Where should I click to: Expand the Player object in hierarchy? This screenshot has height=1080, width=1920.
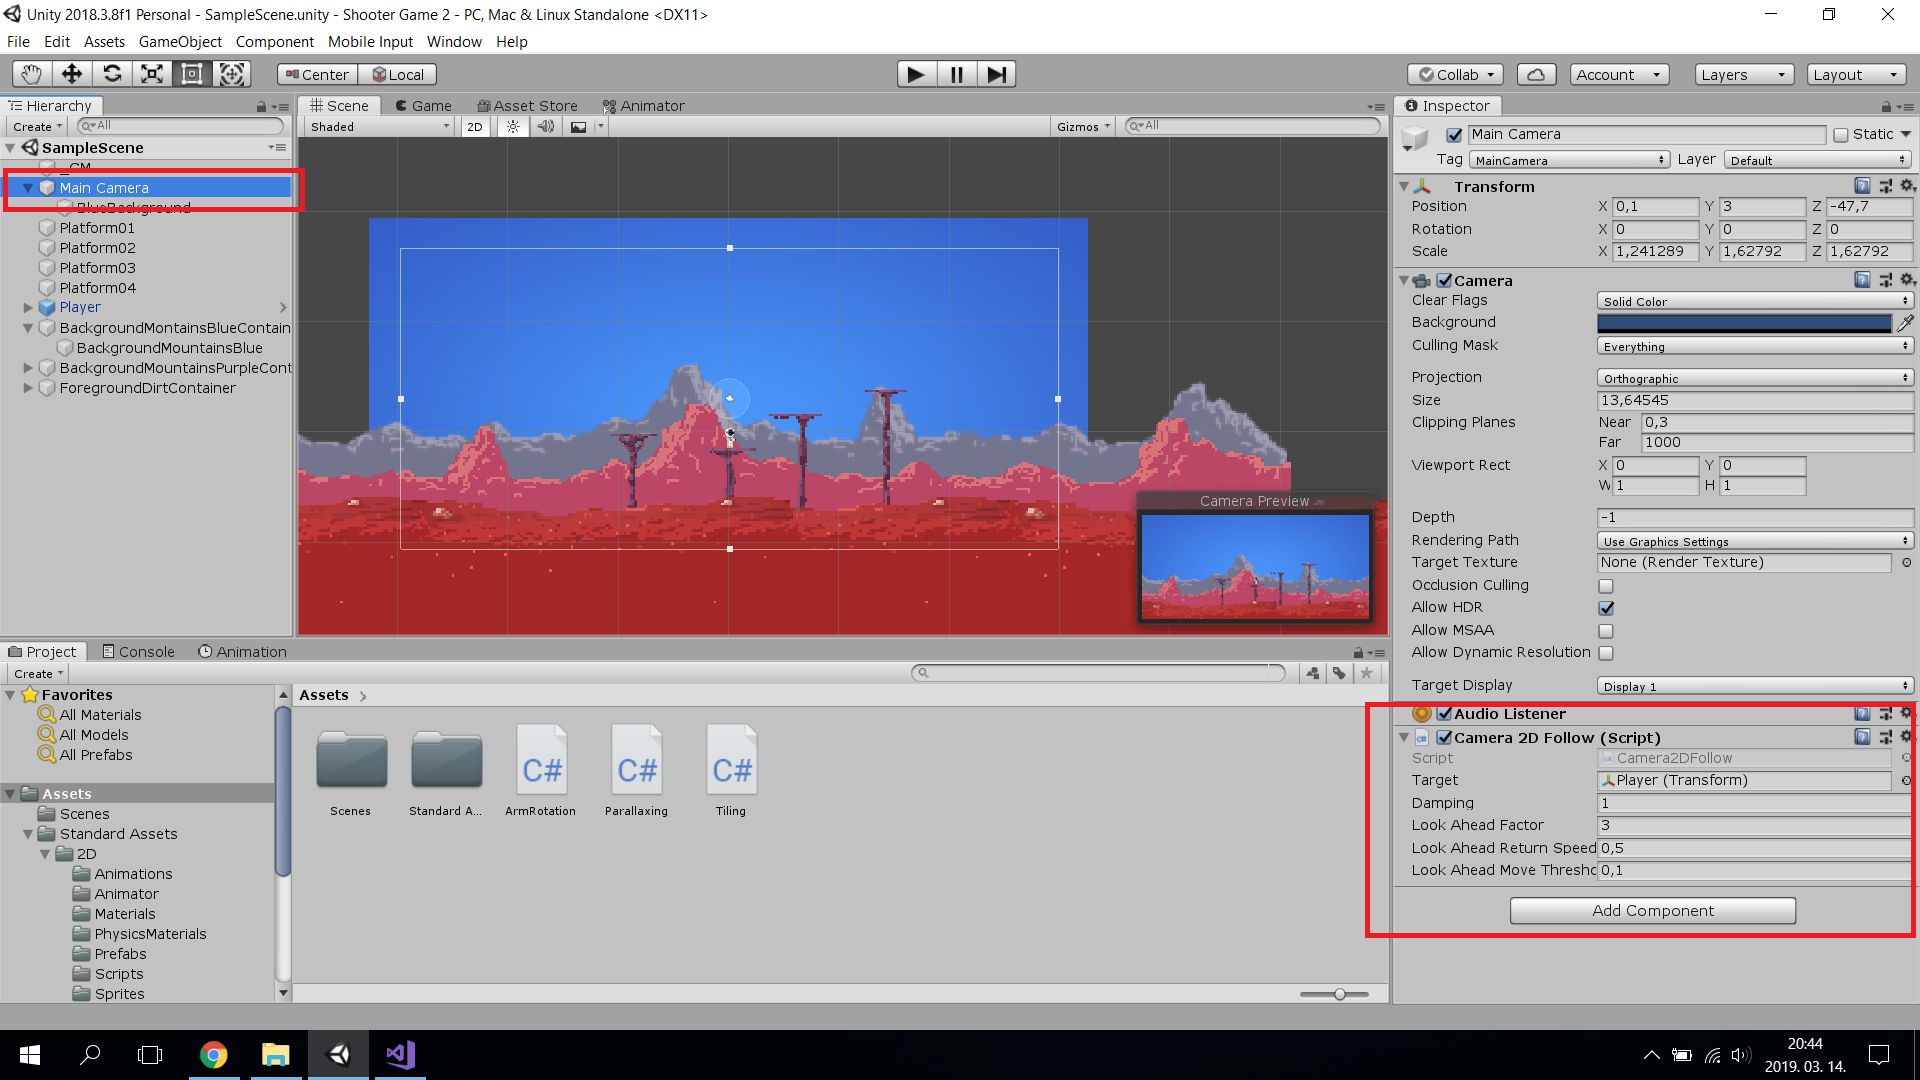click(x=28, y=308)
